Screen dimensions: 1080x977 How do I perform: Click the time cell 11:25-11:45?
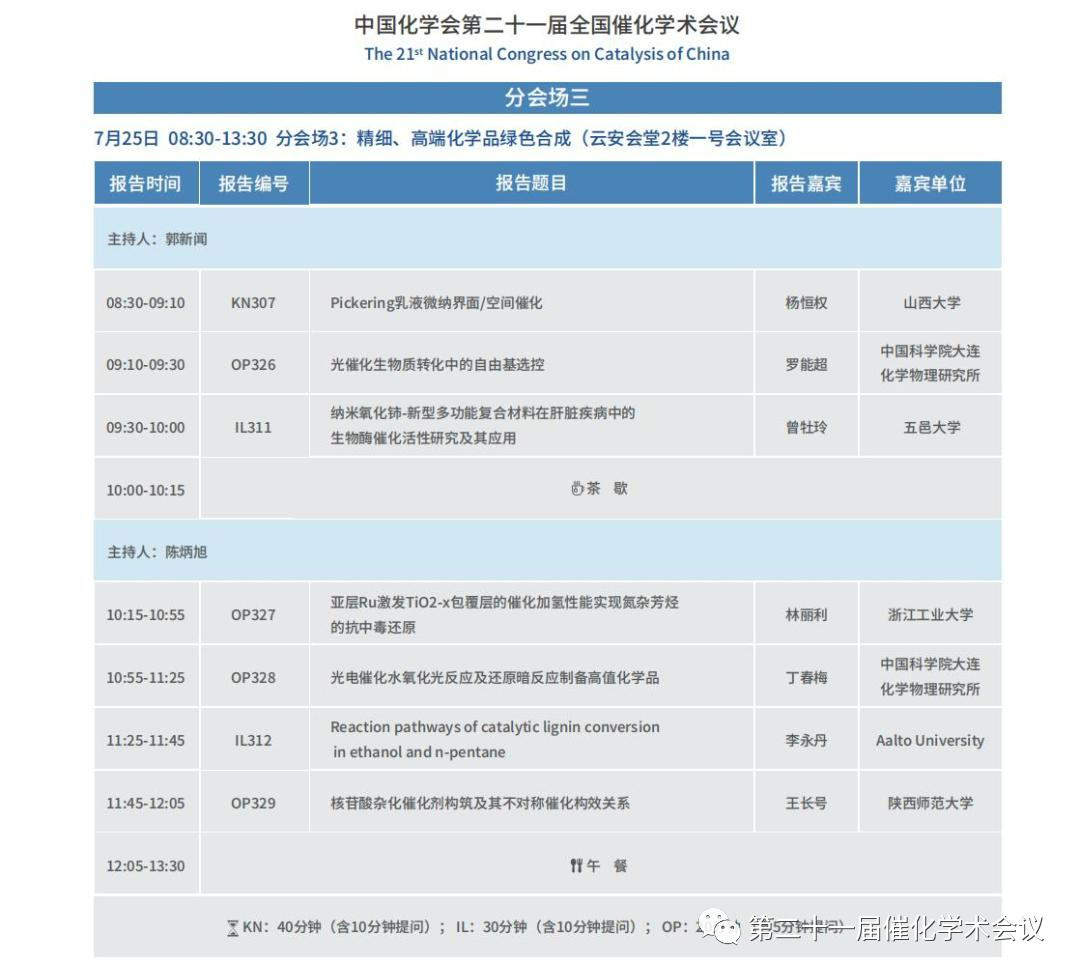pyautogui.click(x=145, y=740)
